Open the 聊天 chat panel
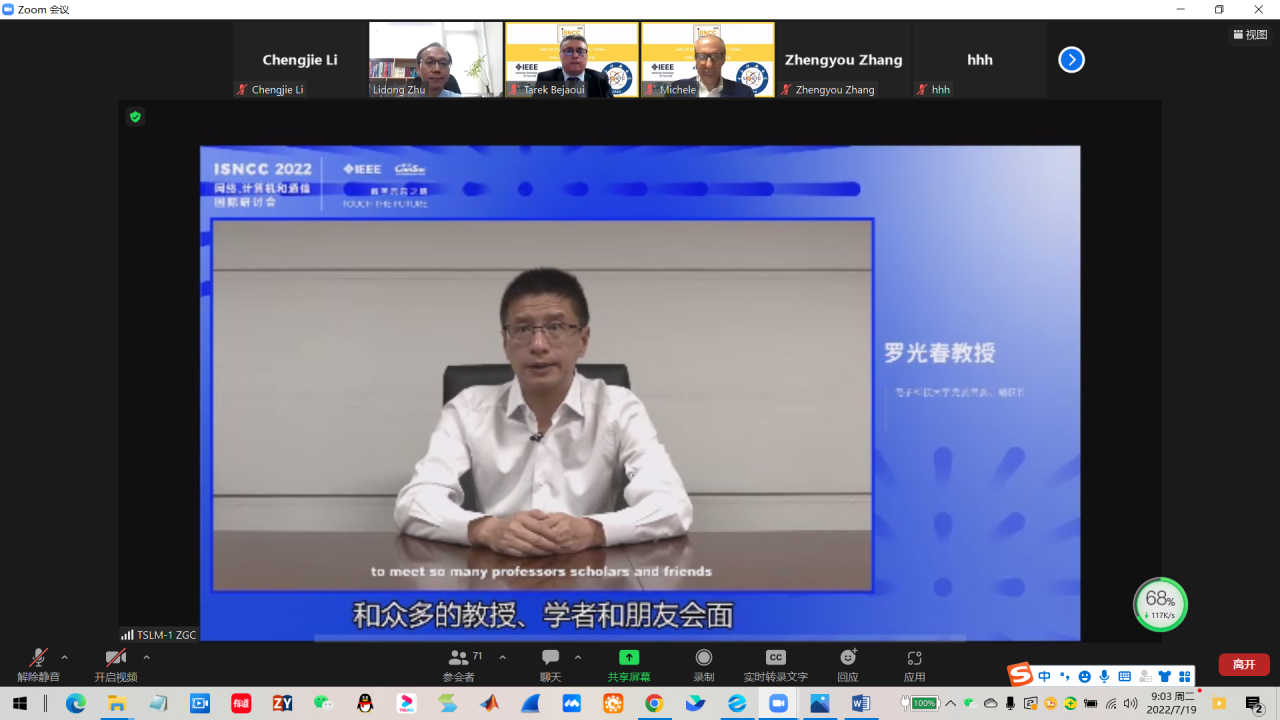1280x720 pixels. (550, 663)
